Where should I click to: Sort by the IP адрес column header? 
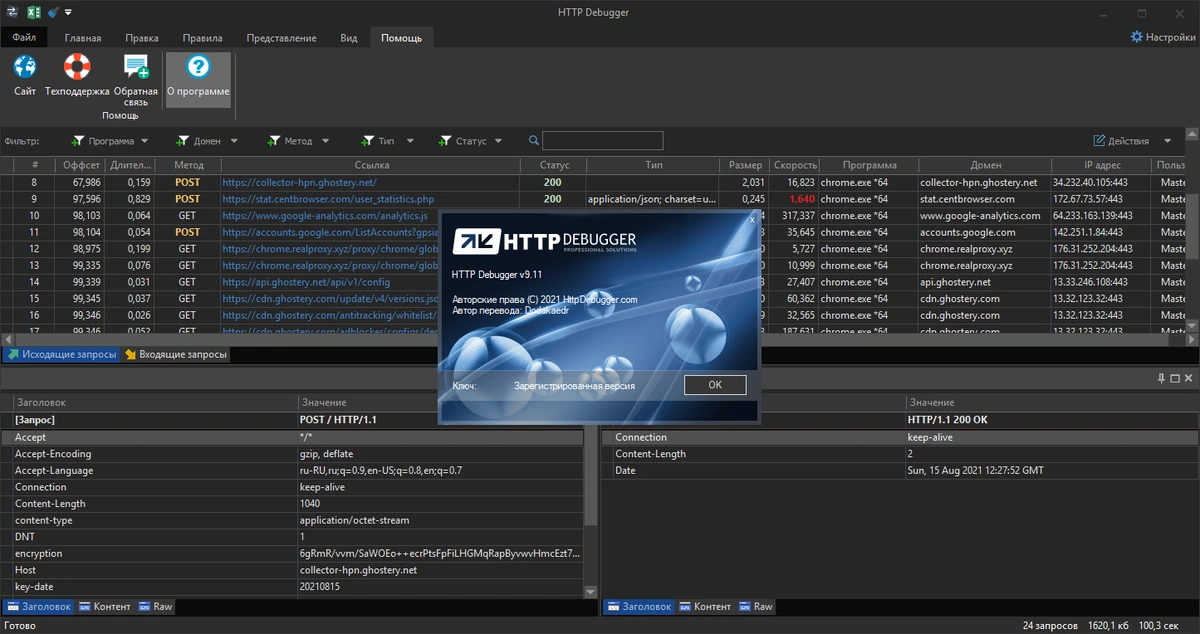pyautogui.click(x=1102, y=165)
